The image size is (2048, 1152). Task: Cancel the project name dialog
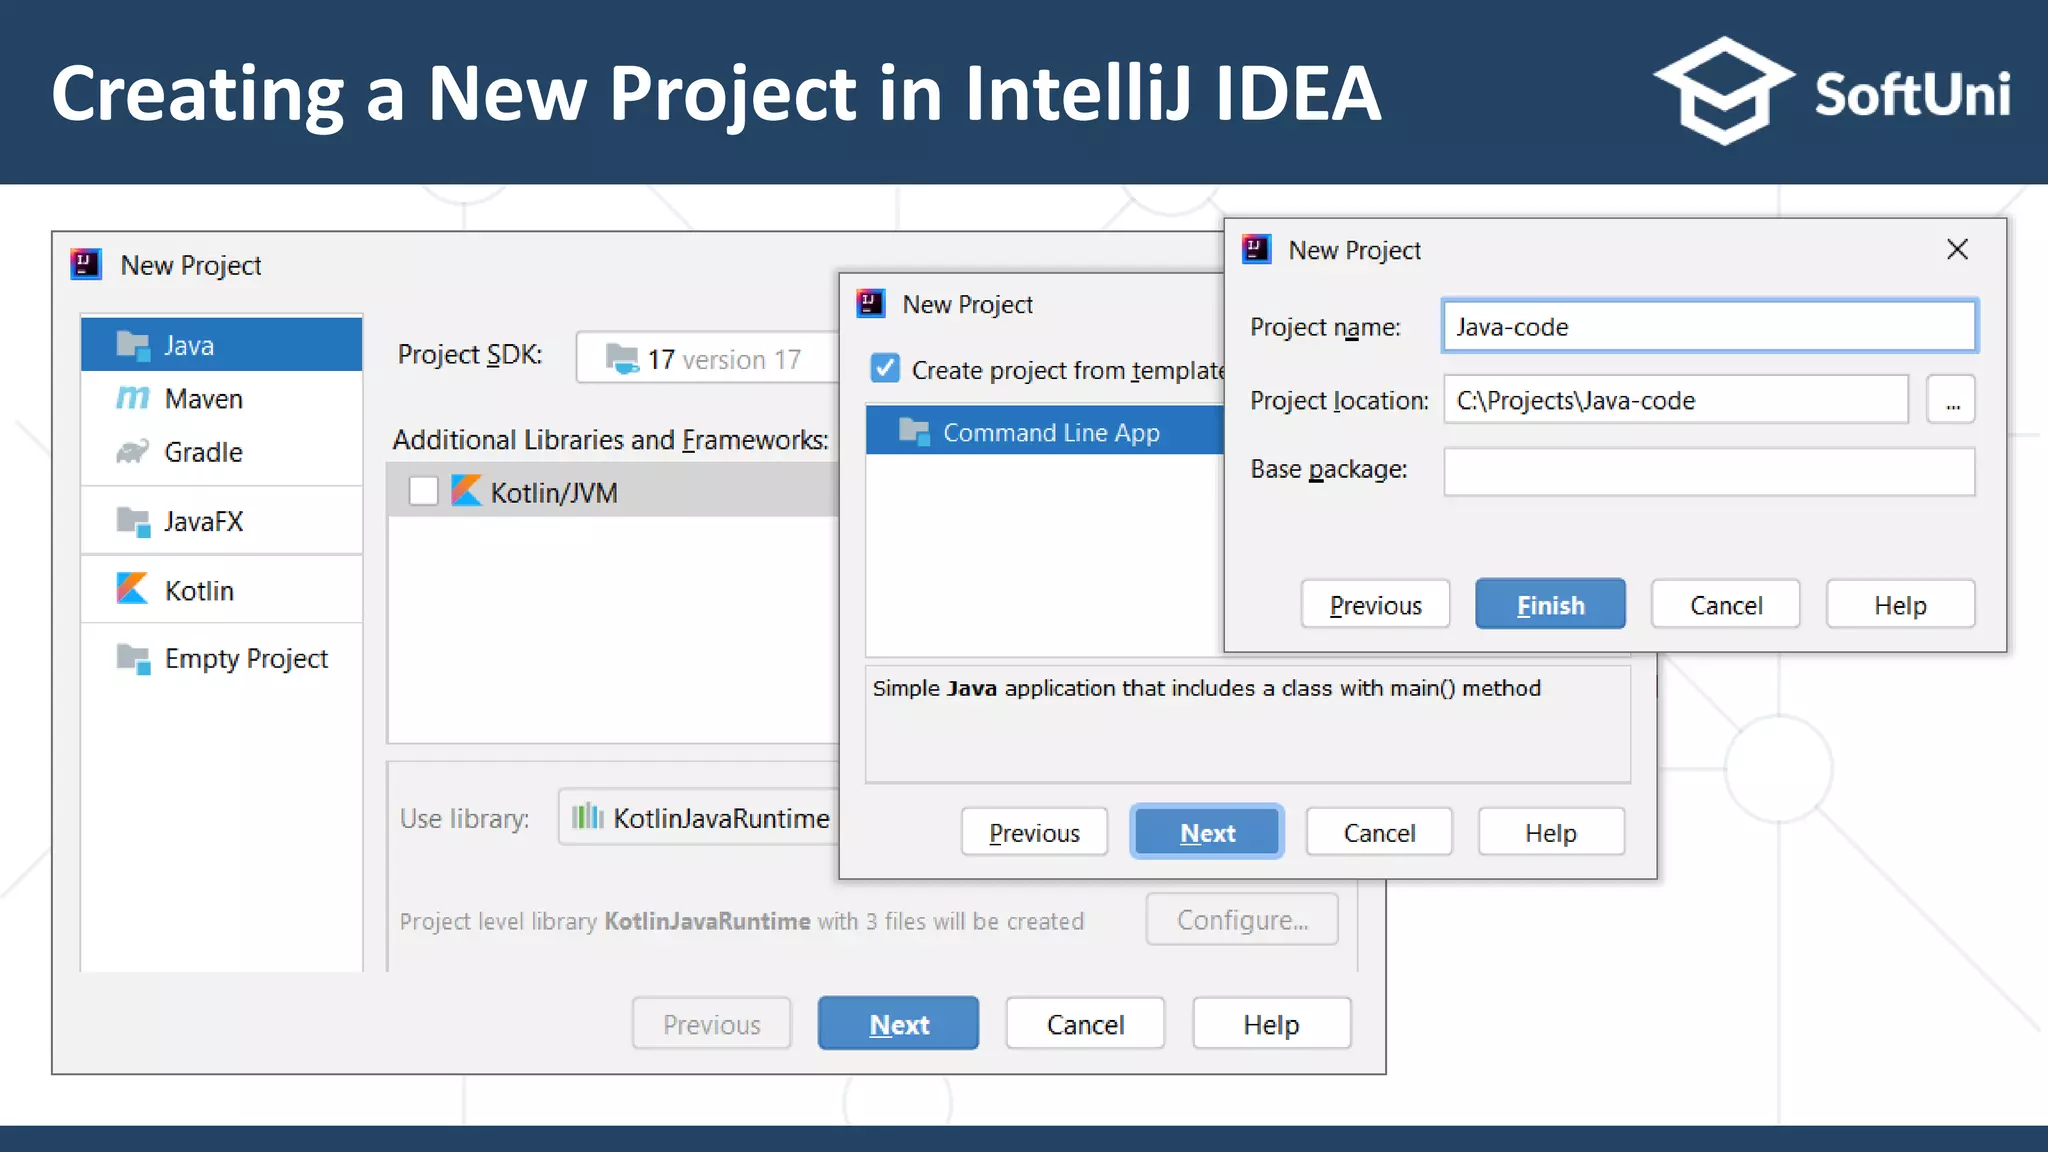coord(1725,604)
